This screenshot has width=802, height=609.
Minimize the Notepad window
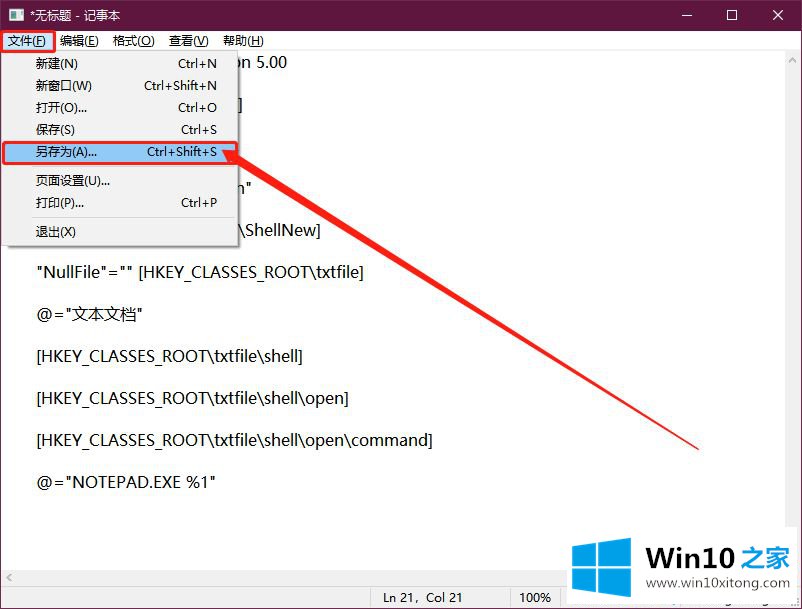tap(686, 15)
